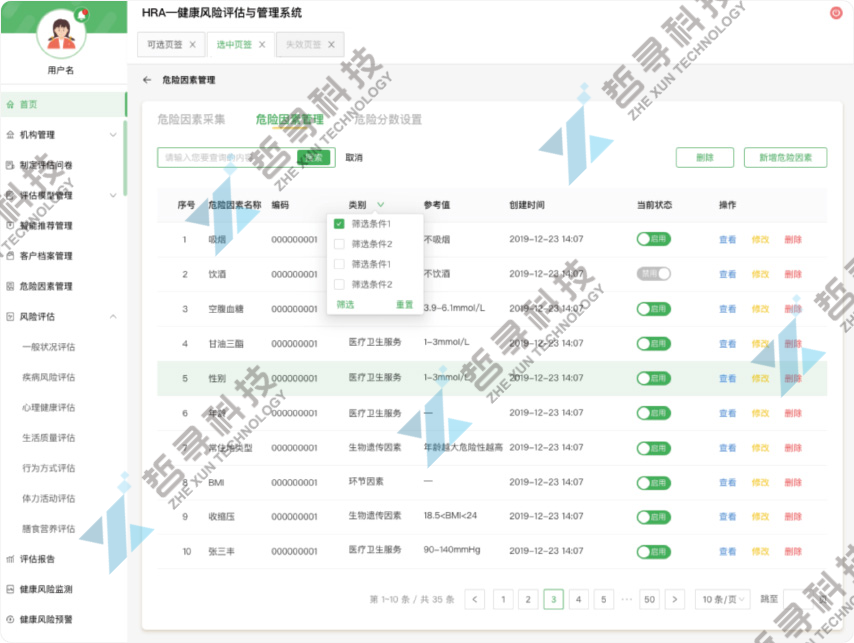Click 修改 in the 饮酒 row
The image size is (854, 643).
click(760, 274)
